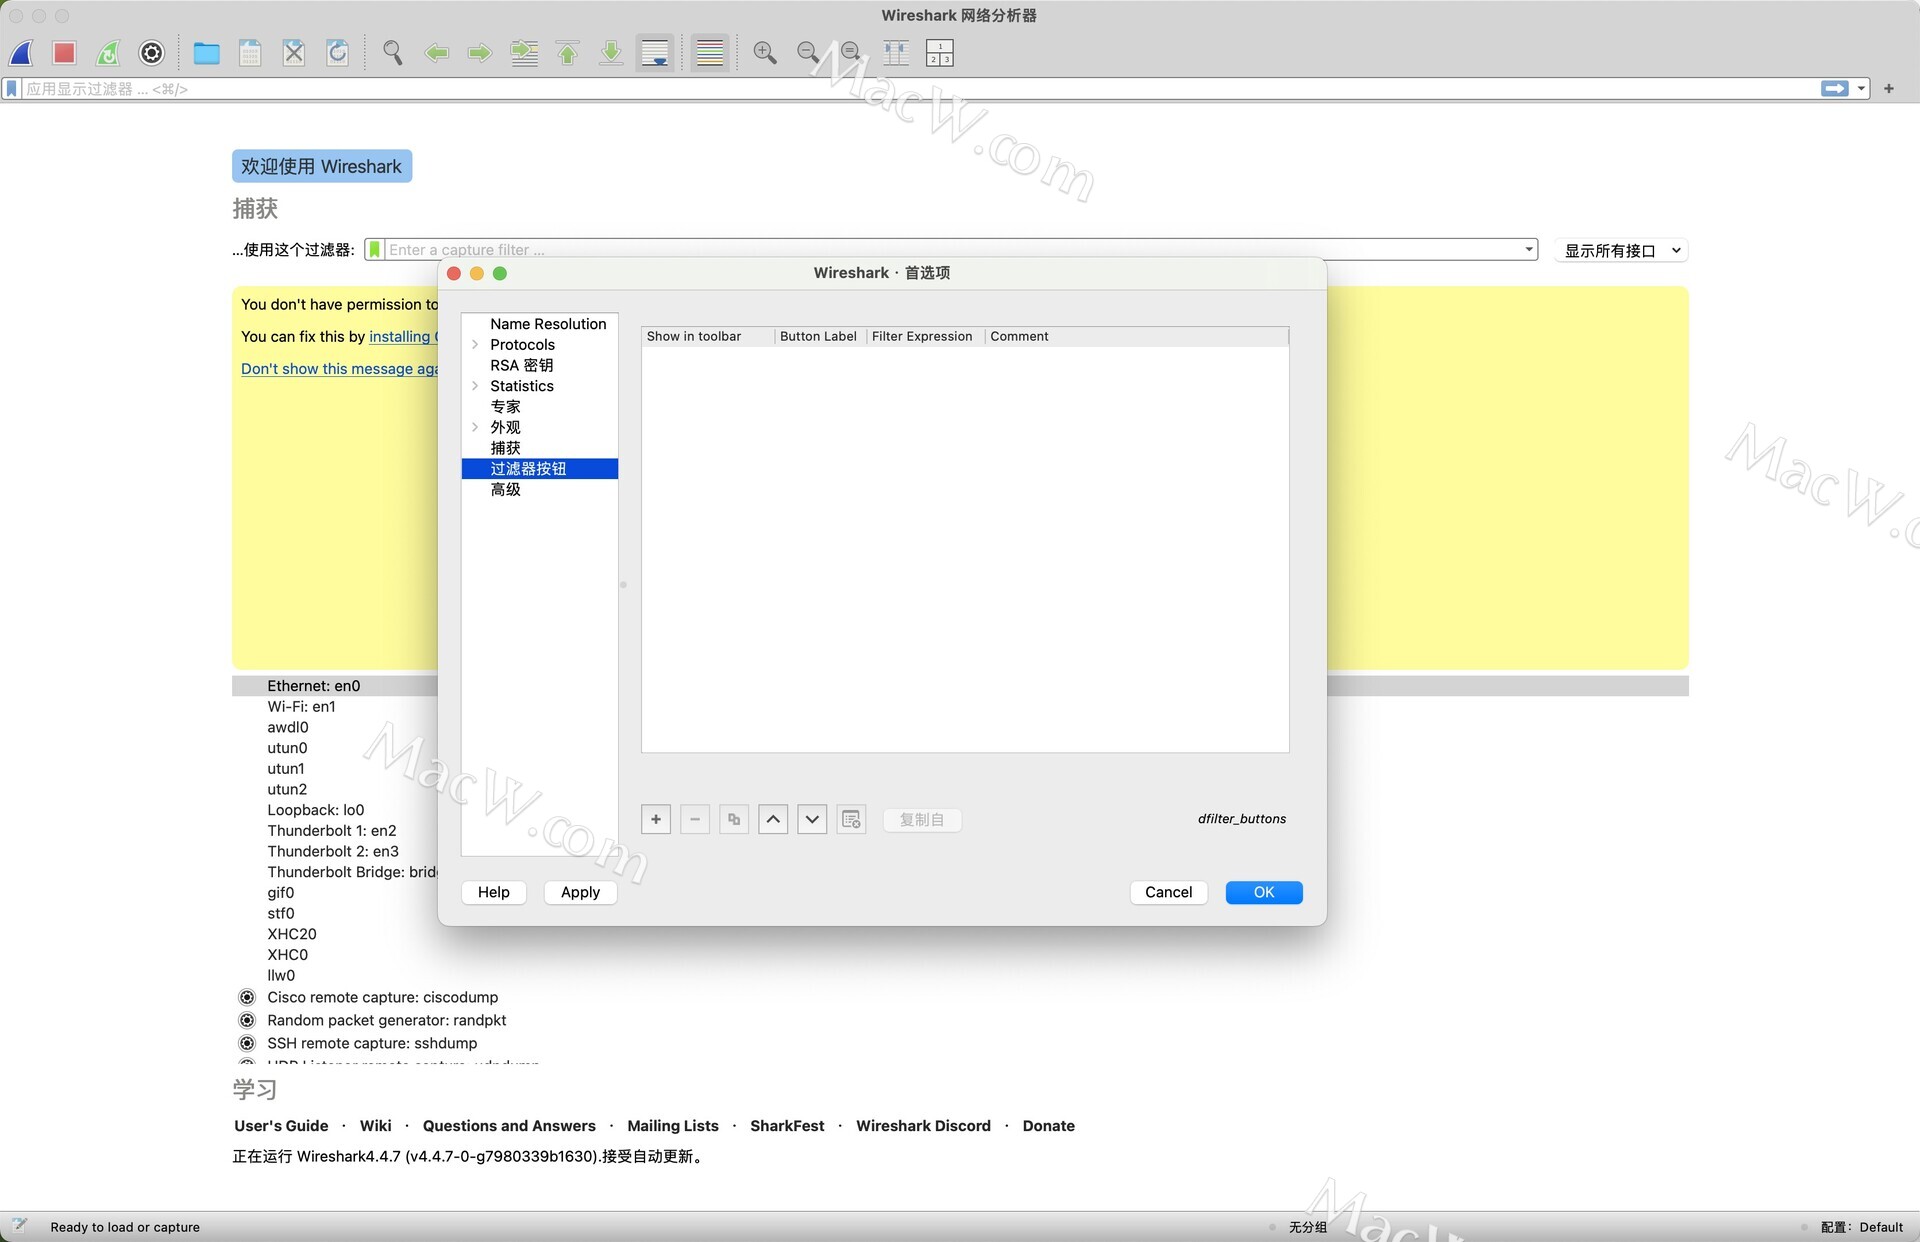Select Name Resolution in preferences tree
Image resolution: width=1920 pixels, height=1242 pixels.
(x=548, y=324)
